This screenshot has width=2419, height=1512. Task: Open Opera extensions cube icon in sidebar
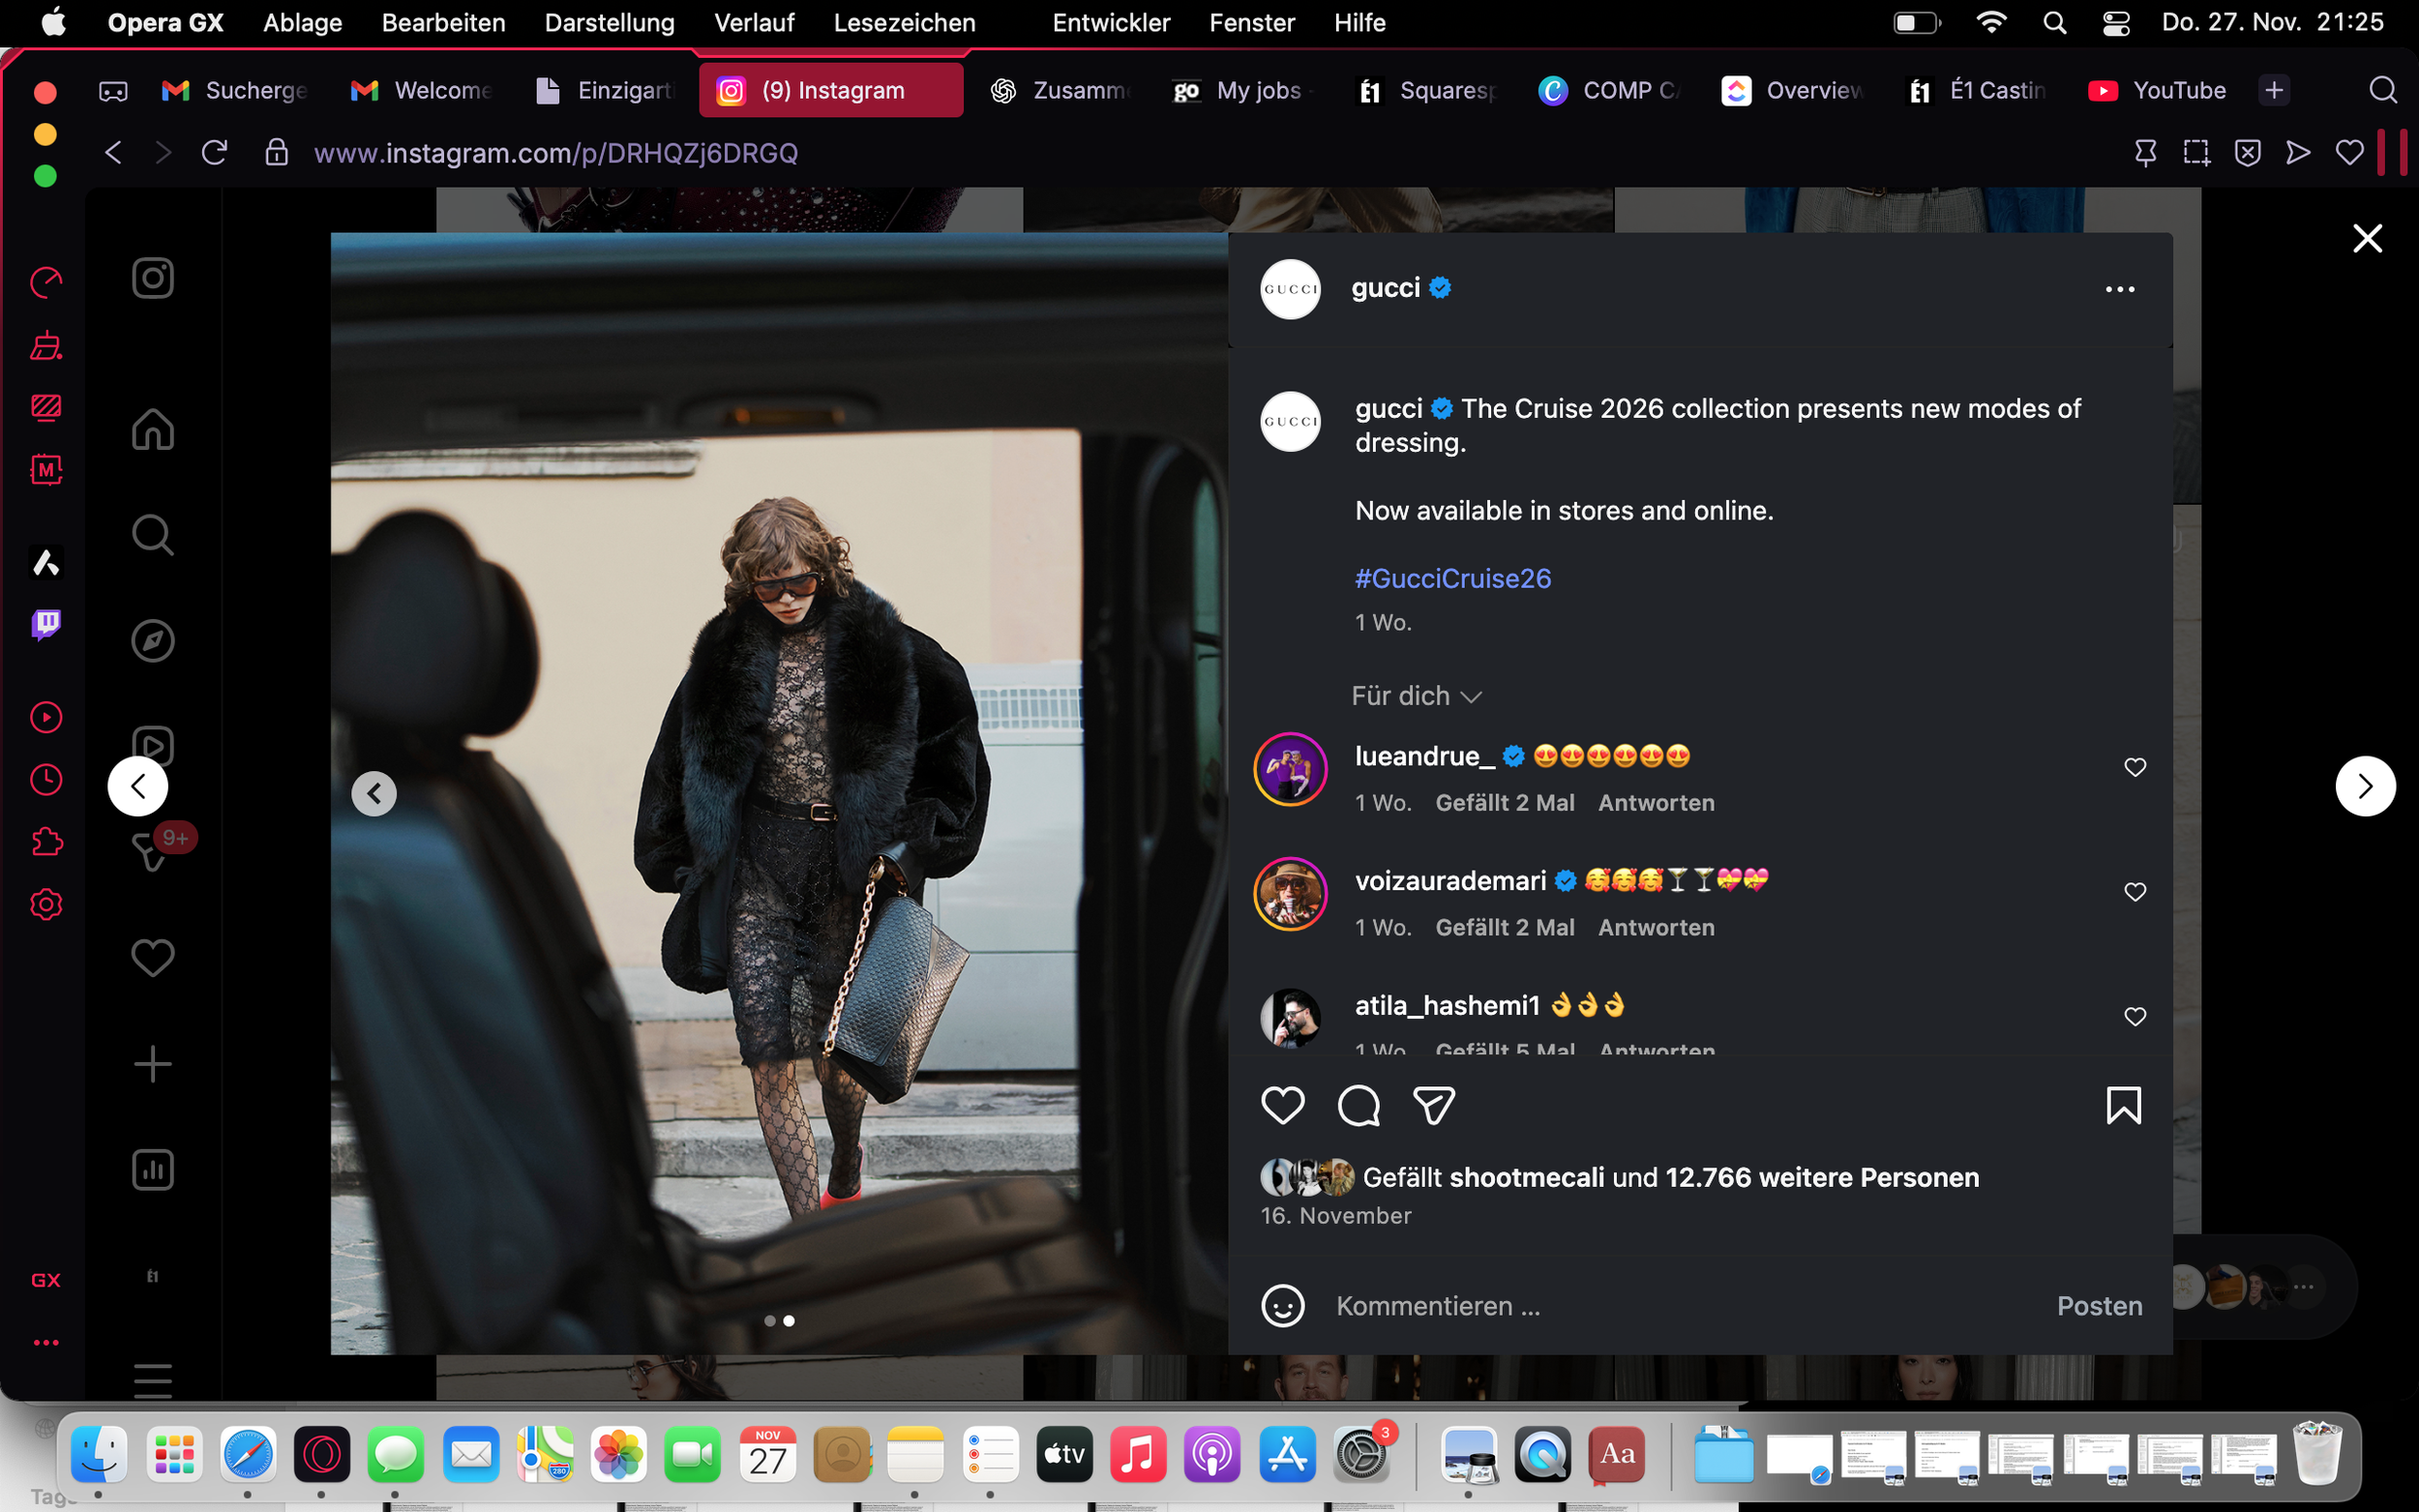(x=46, y=842)
